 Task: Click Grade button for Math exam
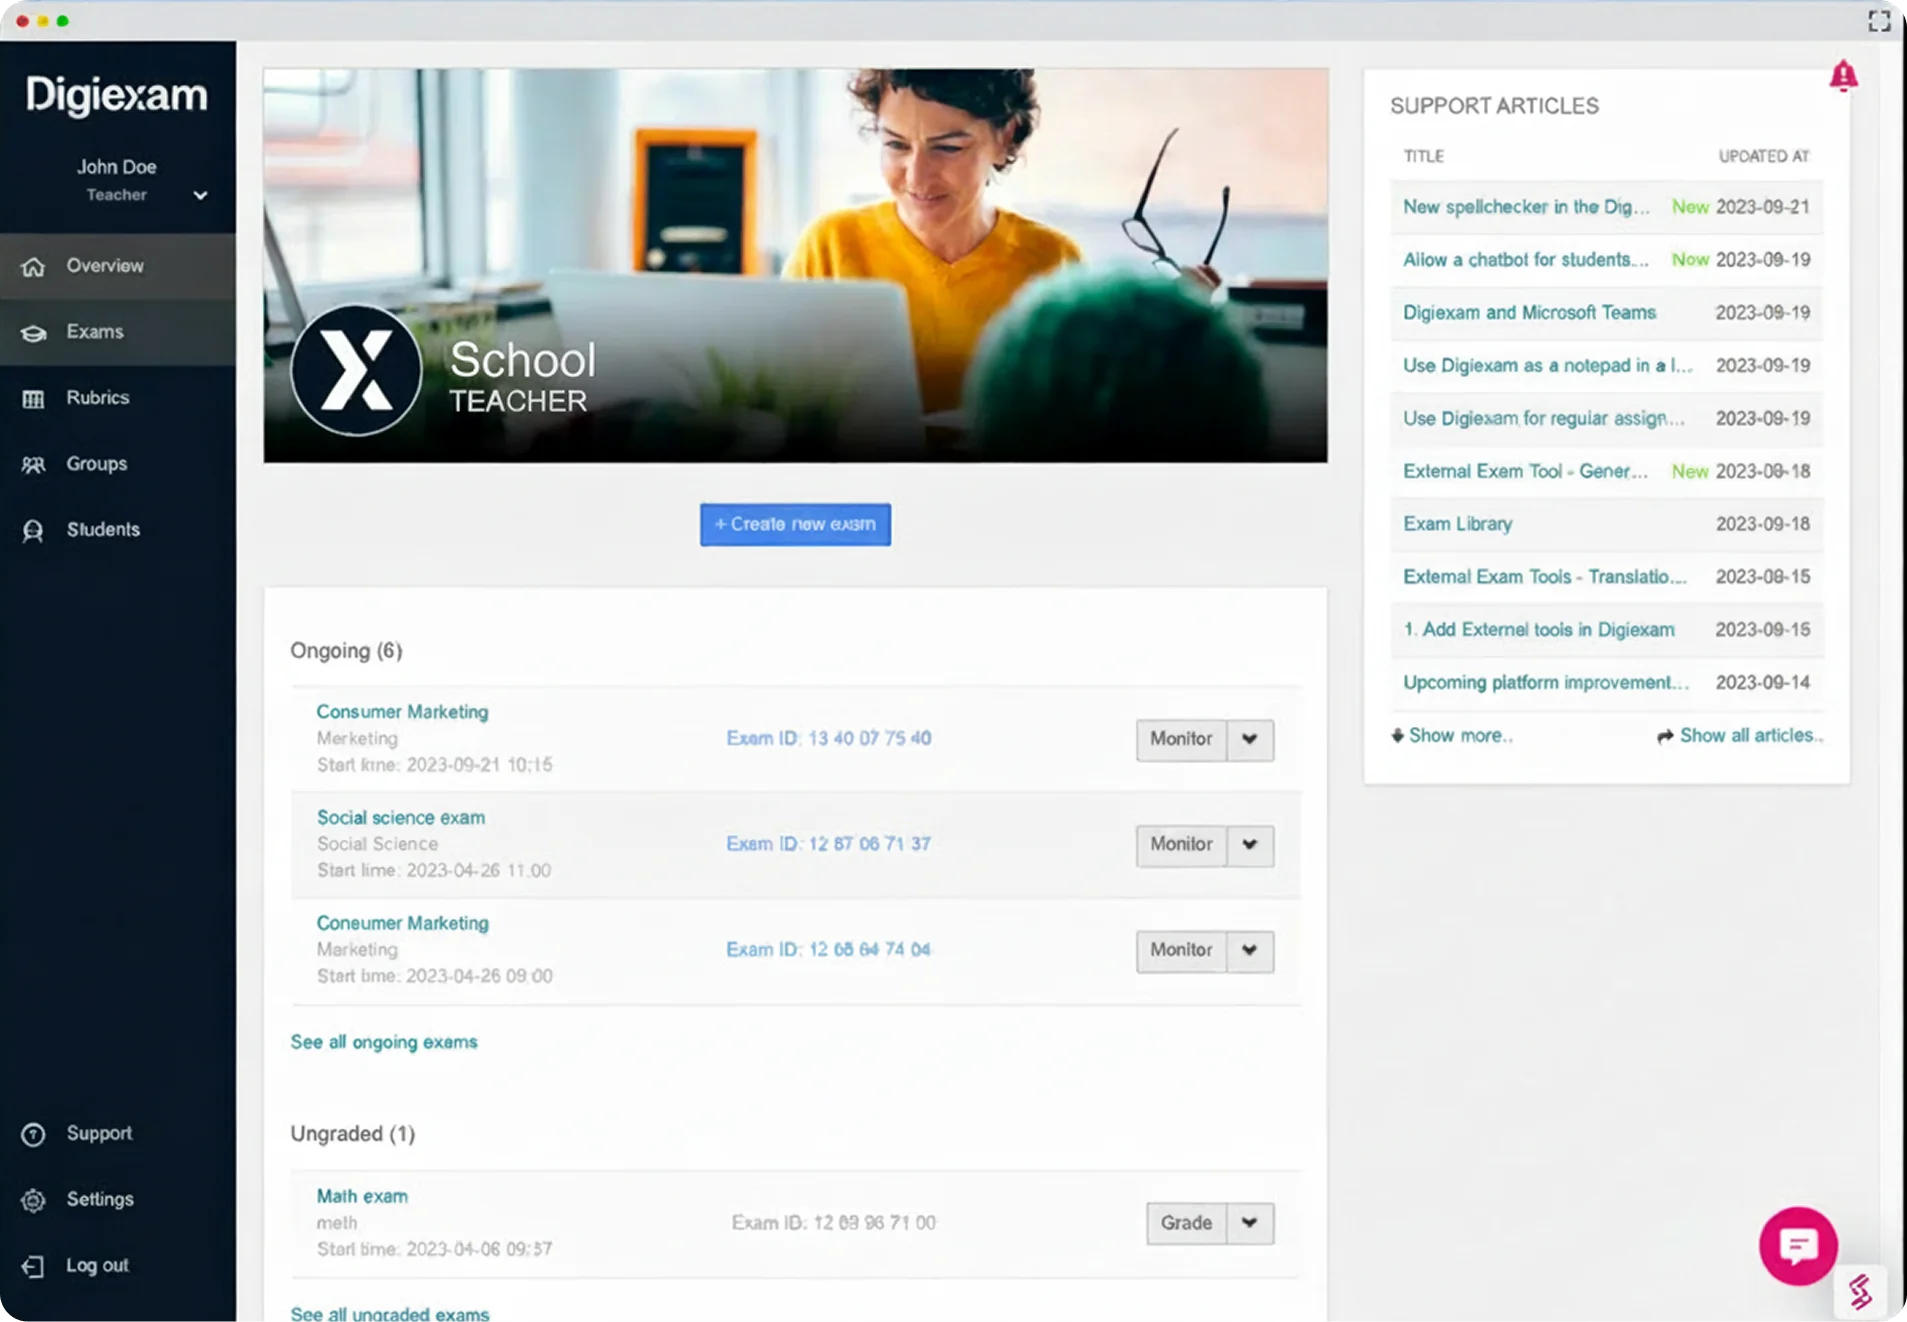(1186, 1223)
